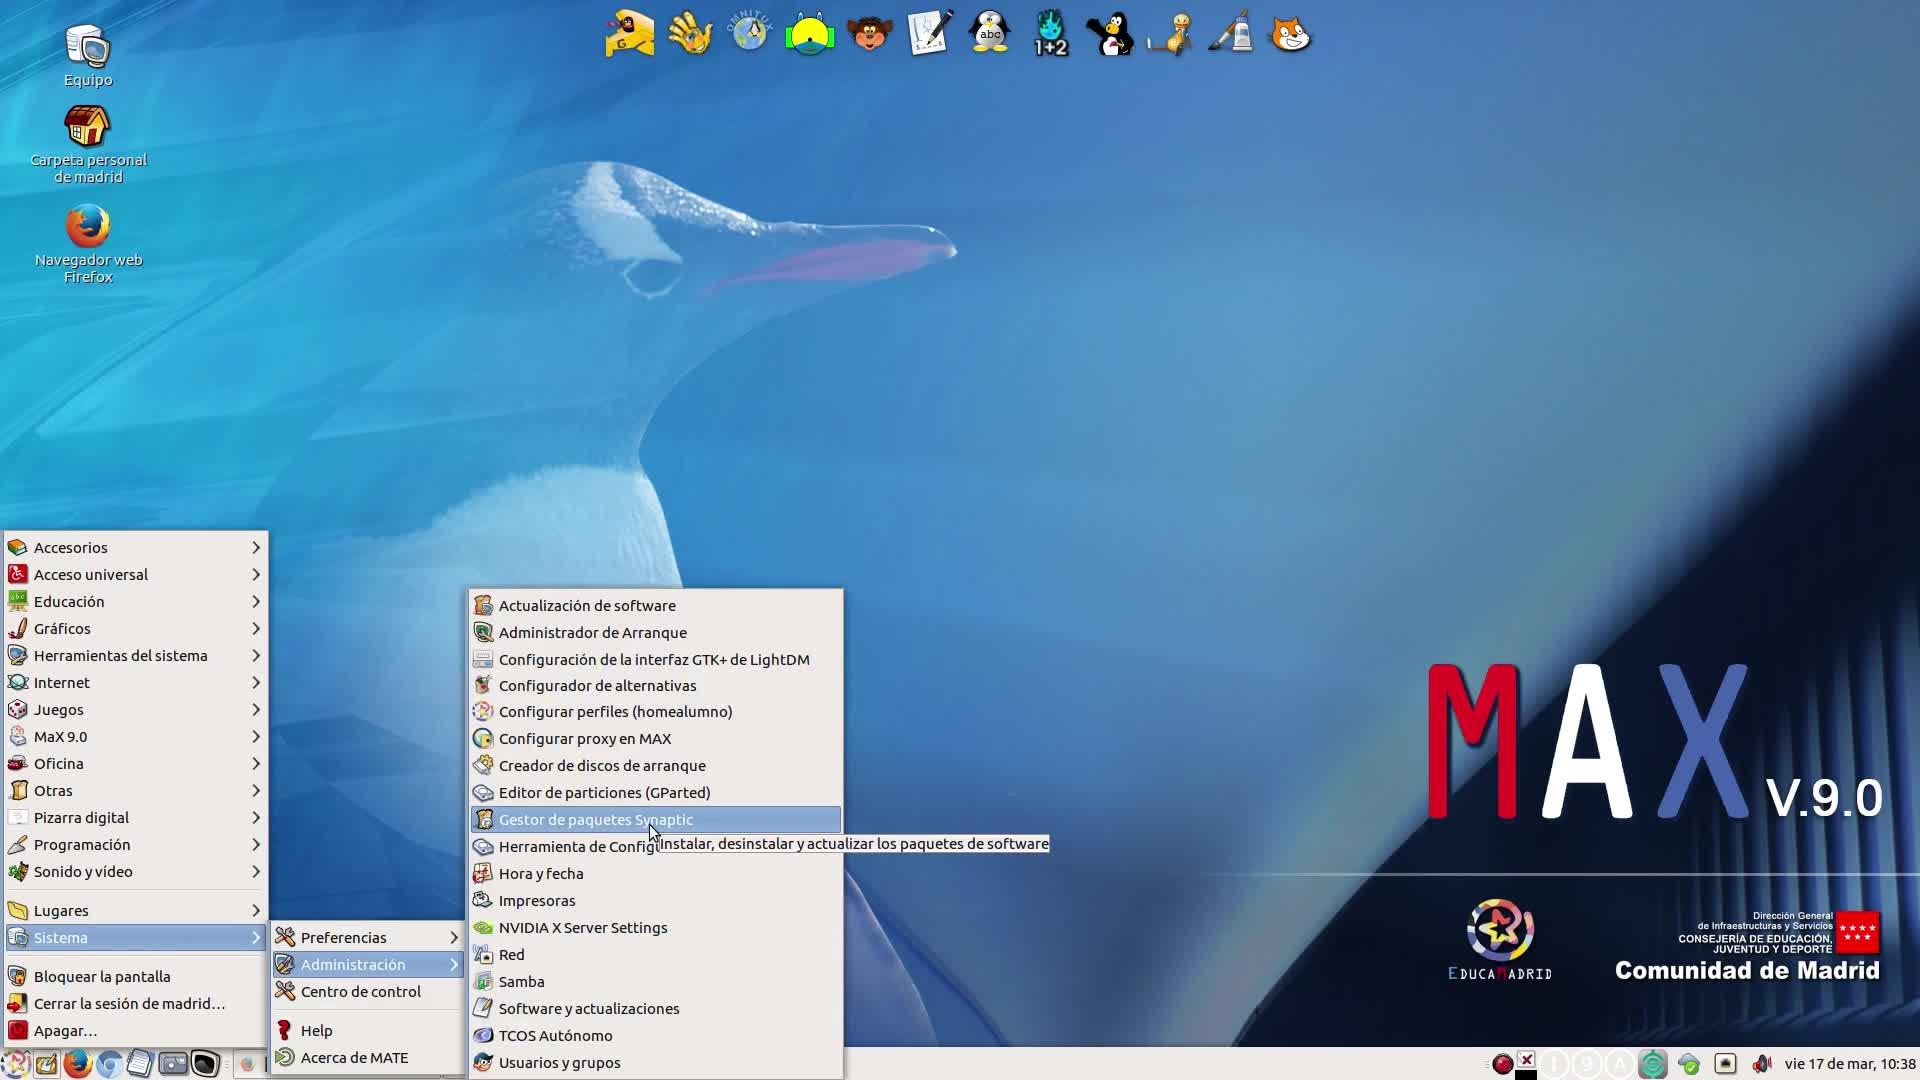Image resolution: width=1920 pixels, height=1080 pixels.
Task: Click the Equipo desktop icon
Action: (88, 48)
